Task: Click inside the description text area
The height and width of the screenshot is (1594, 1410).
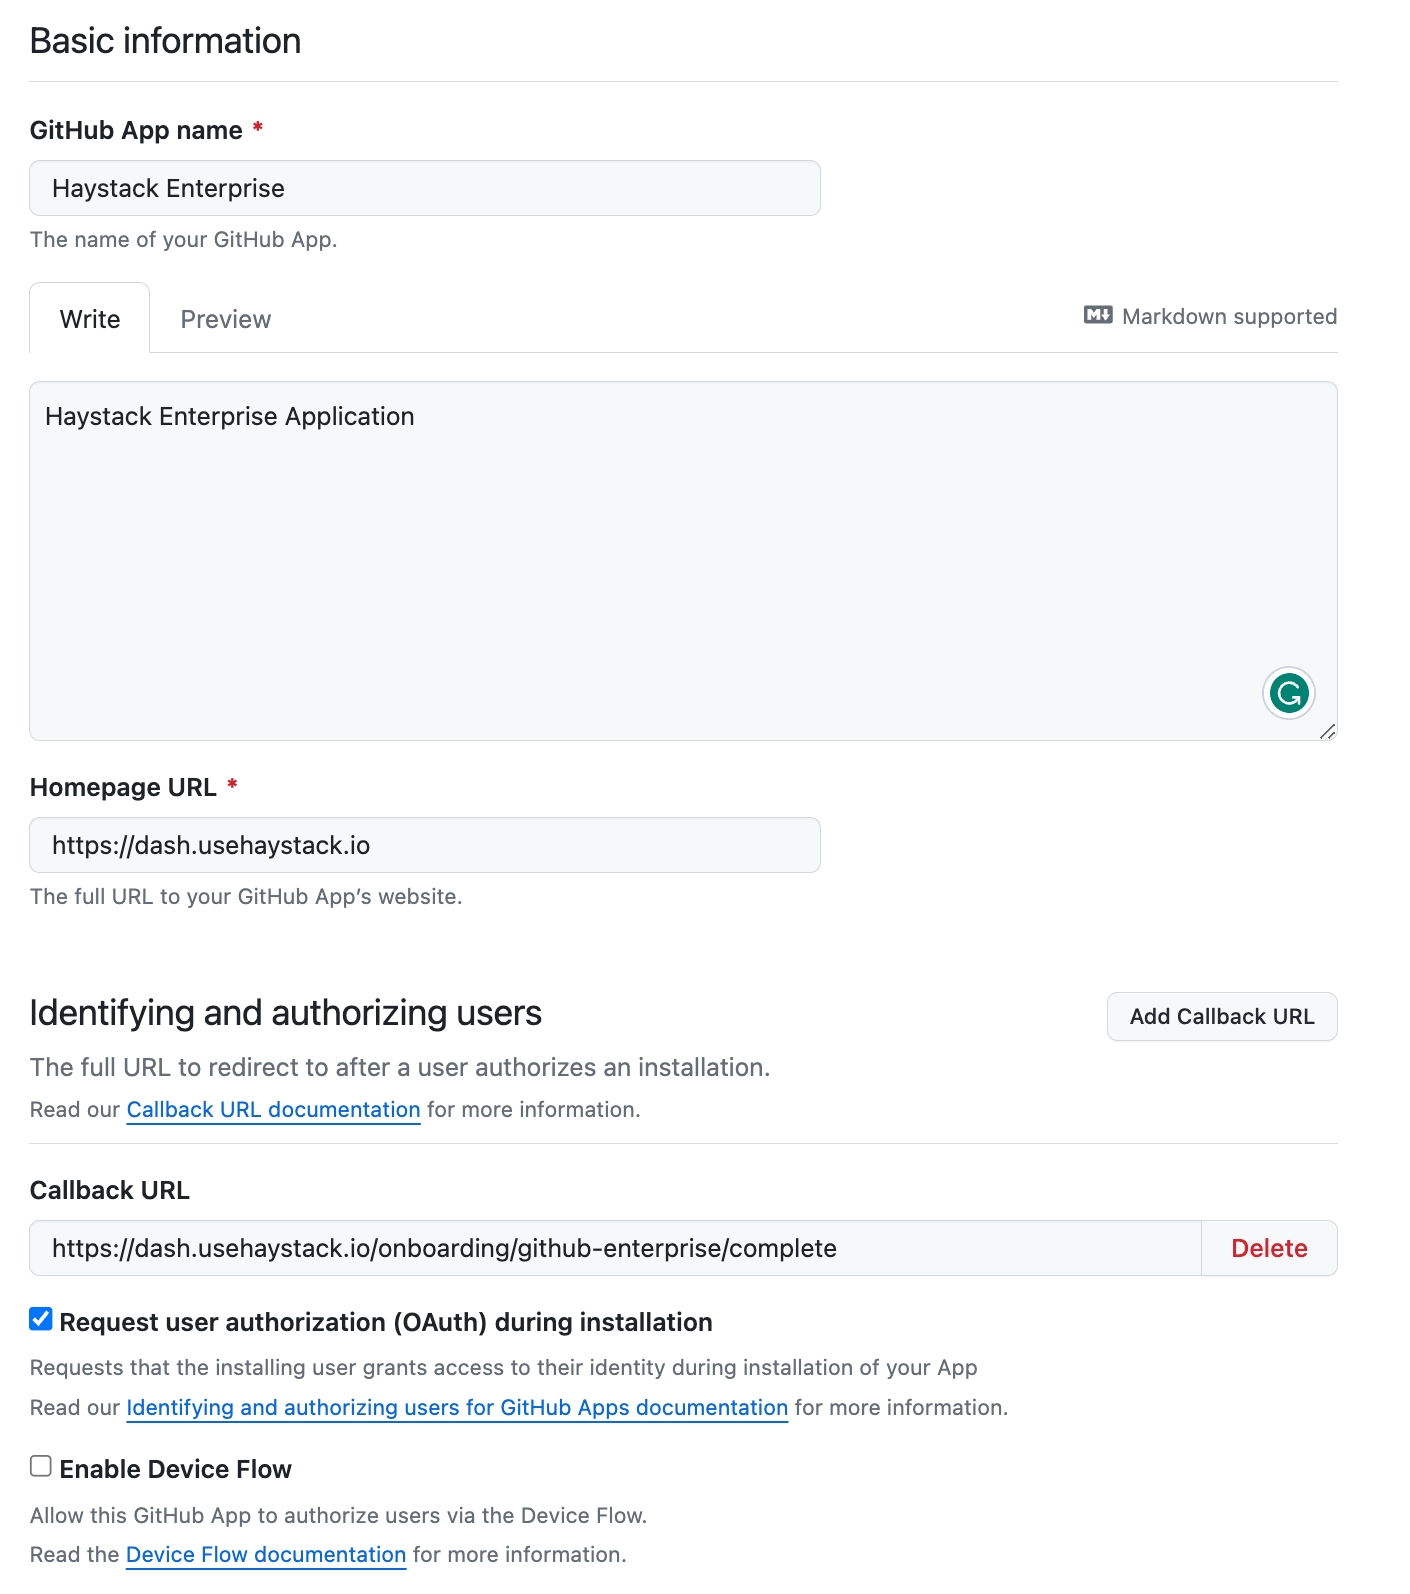Action: pyautogui.click(x=683, y=560)
